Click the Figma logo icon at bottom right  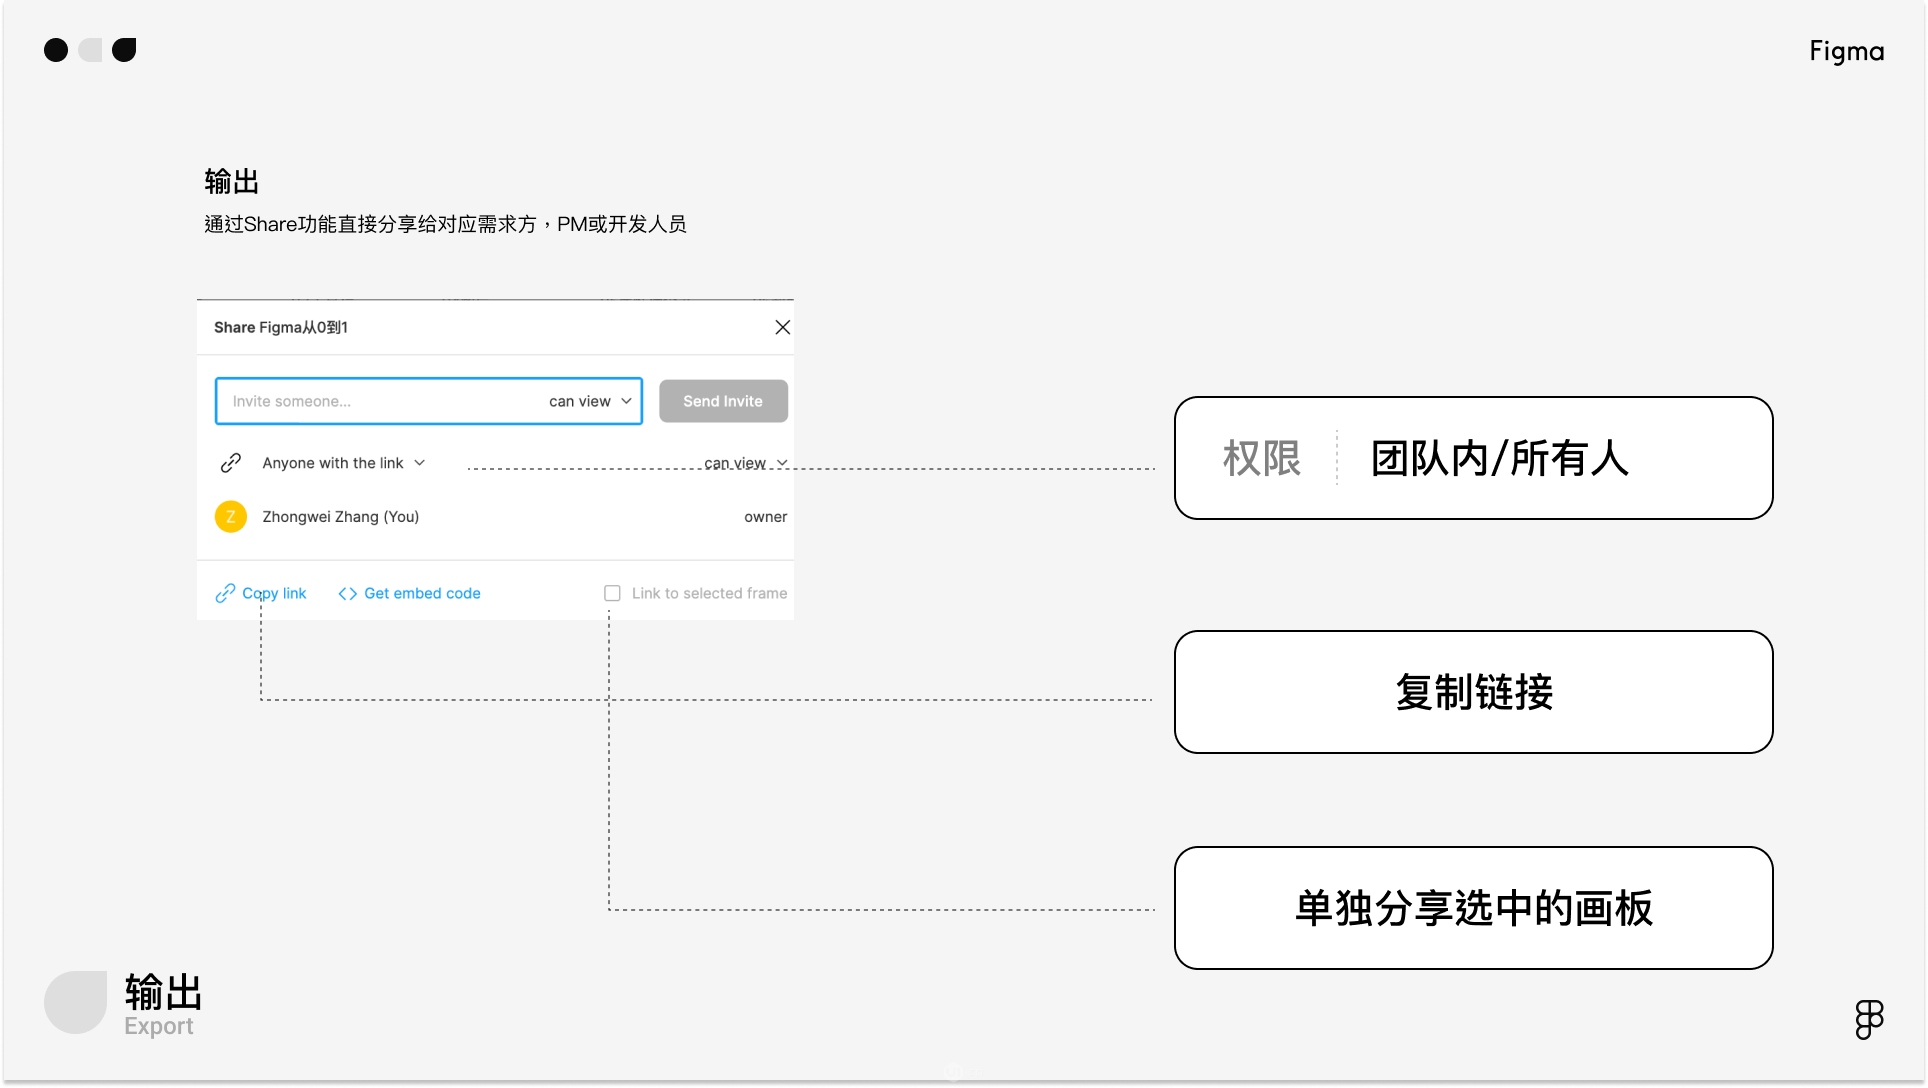coord(1869,1020)
